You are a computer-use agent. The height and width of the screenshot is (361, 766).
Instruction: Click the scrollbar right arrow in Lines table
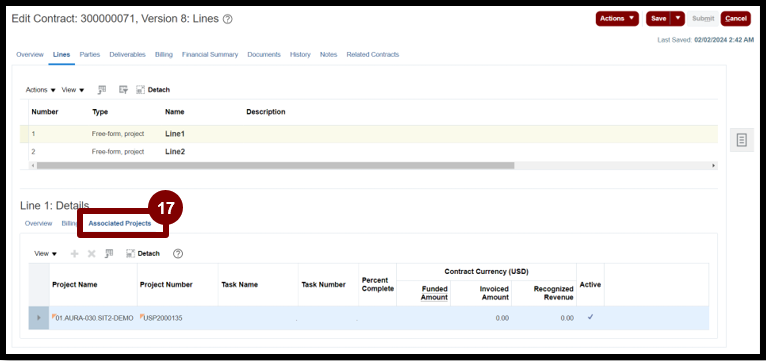tap(714, 166)
